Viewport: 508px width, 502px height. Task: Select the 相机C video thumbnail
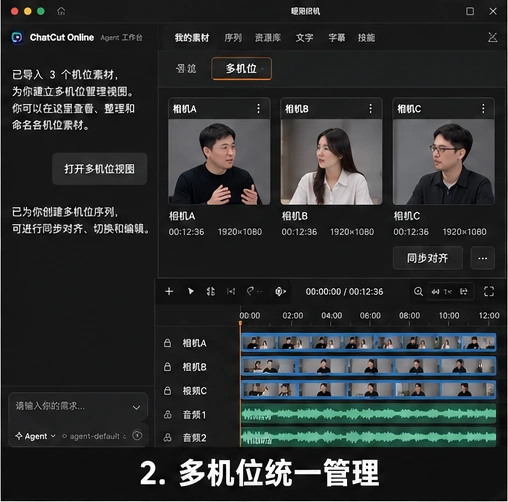(444, 162)
